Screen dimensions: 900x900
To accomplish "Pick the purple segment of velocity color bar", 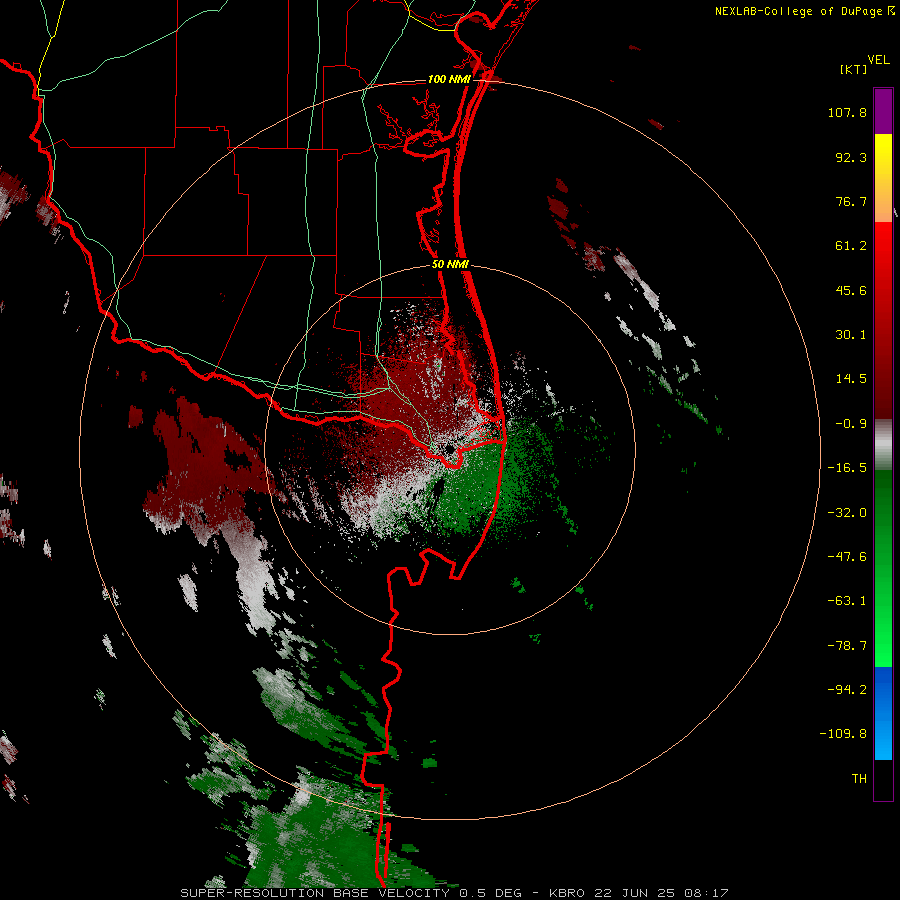I will tap(883, 111).
